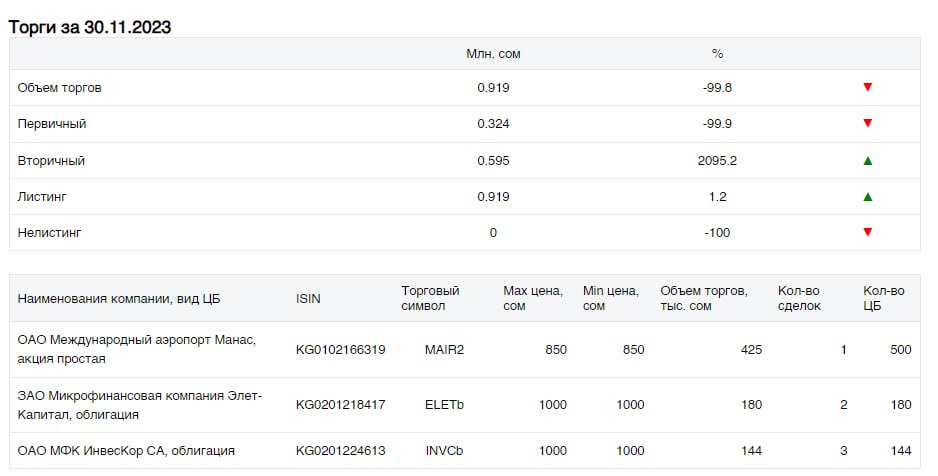The width and height of the screenshot is (938, 476).
Task: Click the 1000 max price for INVCb
Action: click(x=552, y=451)
